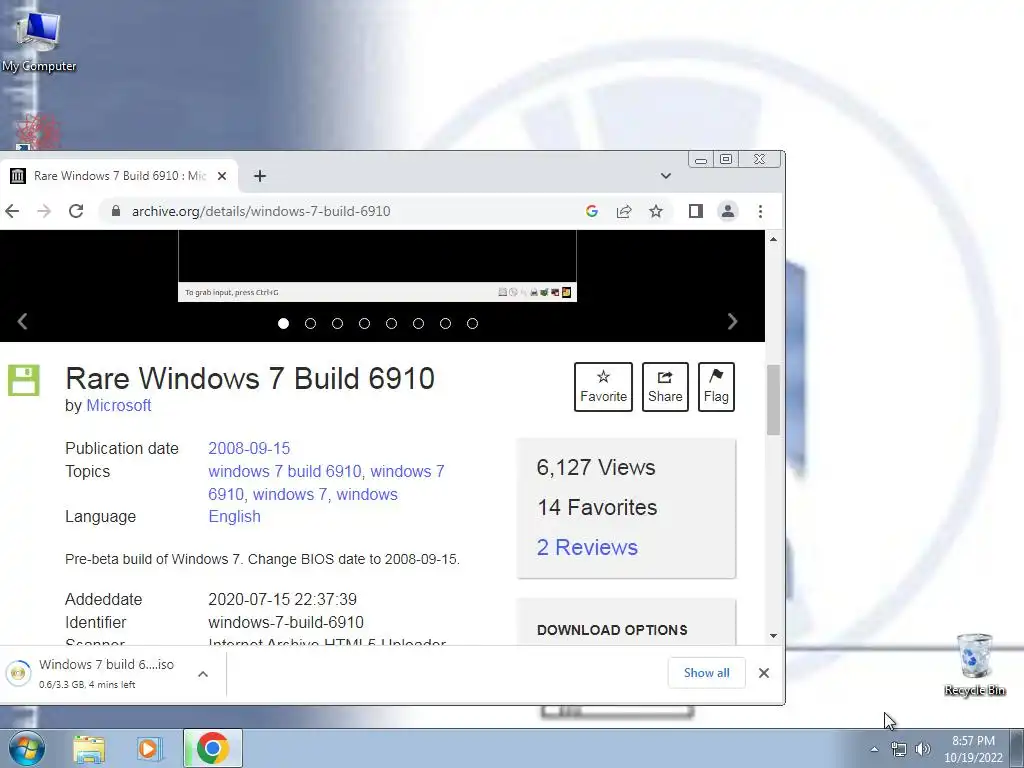Select the Rare Windows 7 Build 6910 tab
The width and height of the screenshot is (1024, 768).
(x=119, y=176)
